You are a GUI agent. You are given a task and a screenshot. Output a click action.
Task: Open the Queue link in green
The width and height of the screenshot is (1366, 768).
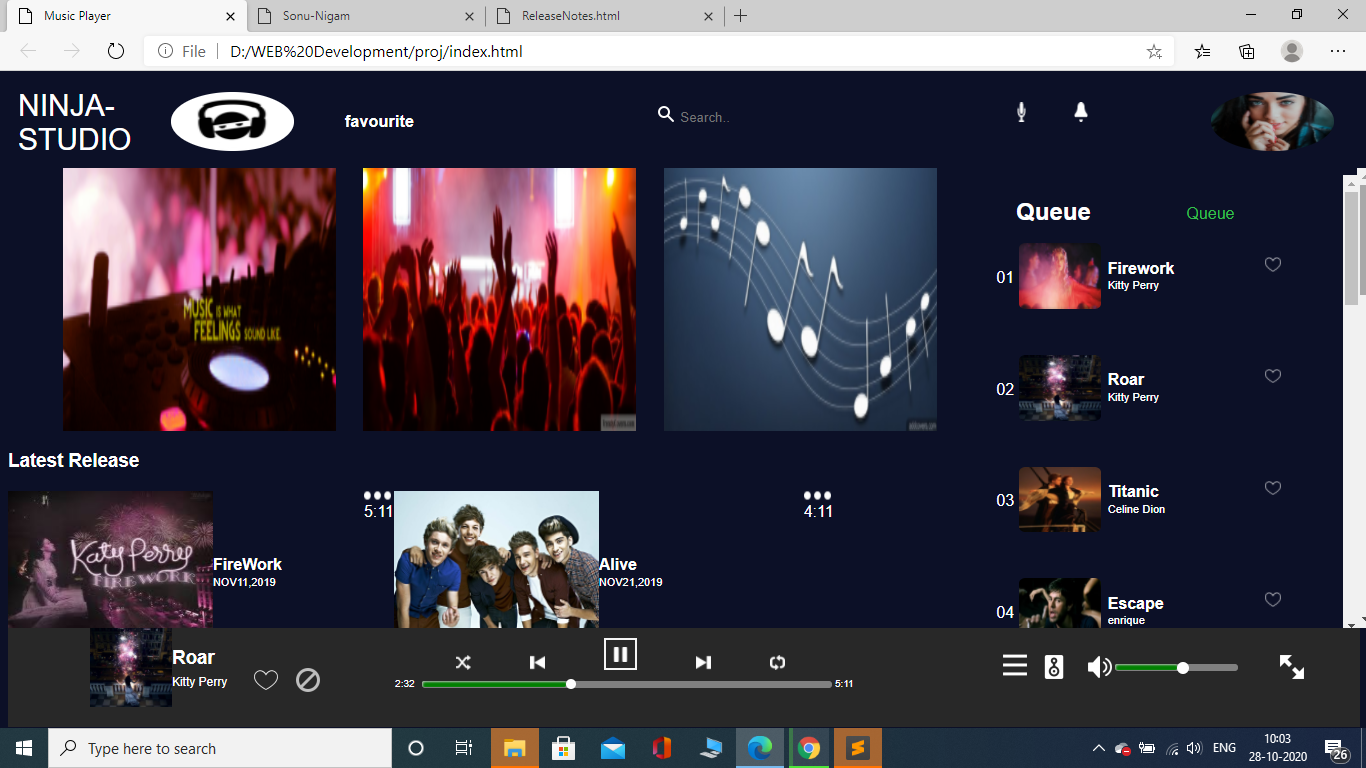point(1210,213)
